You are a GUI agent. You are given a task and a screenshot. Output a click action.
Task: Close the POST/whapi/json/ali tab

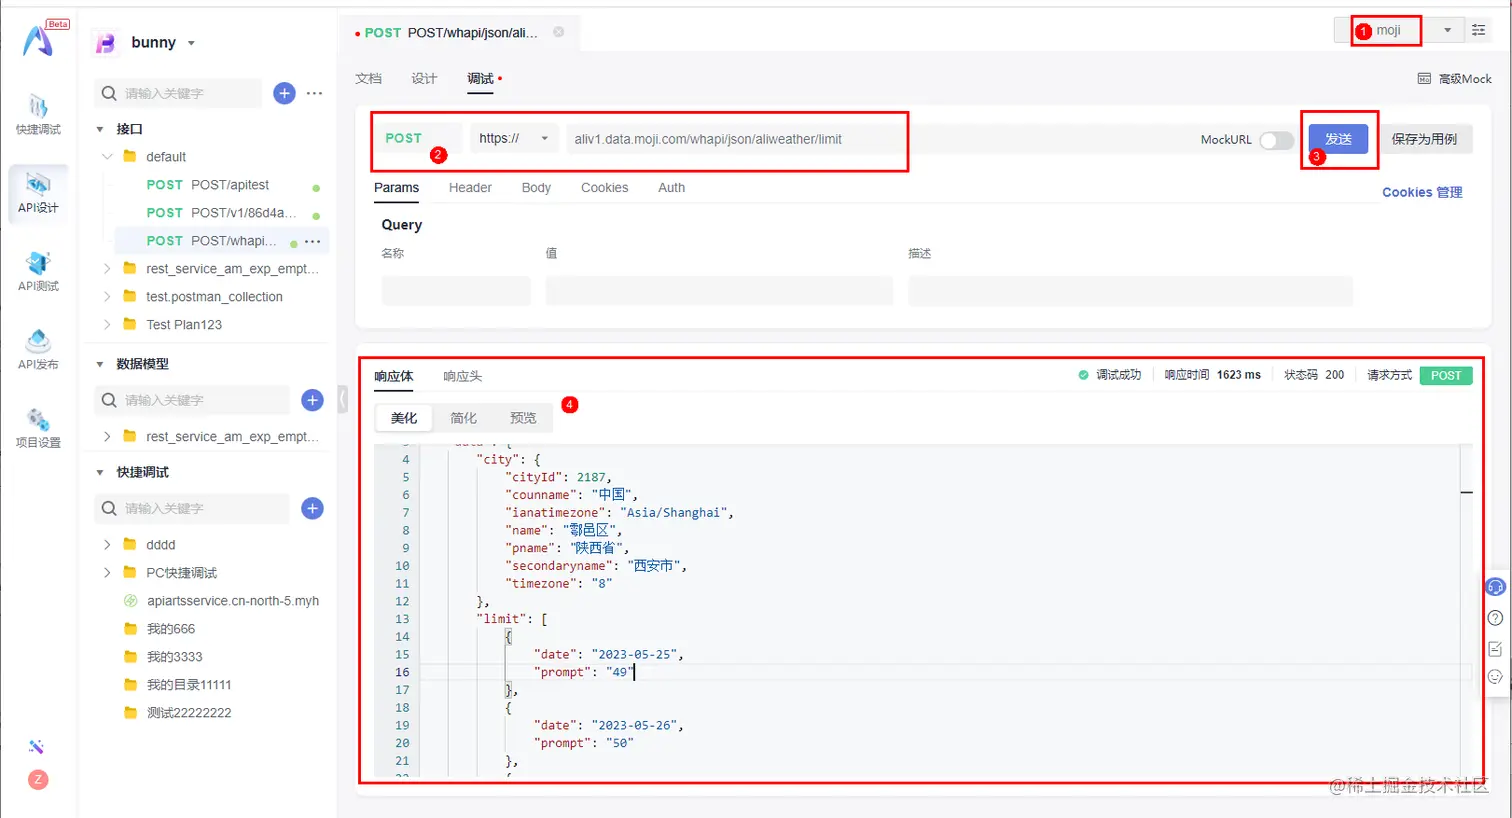click(x=559, y=32)
